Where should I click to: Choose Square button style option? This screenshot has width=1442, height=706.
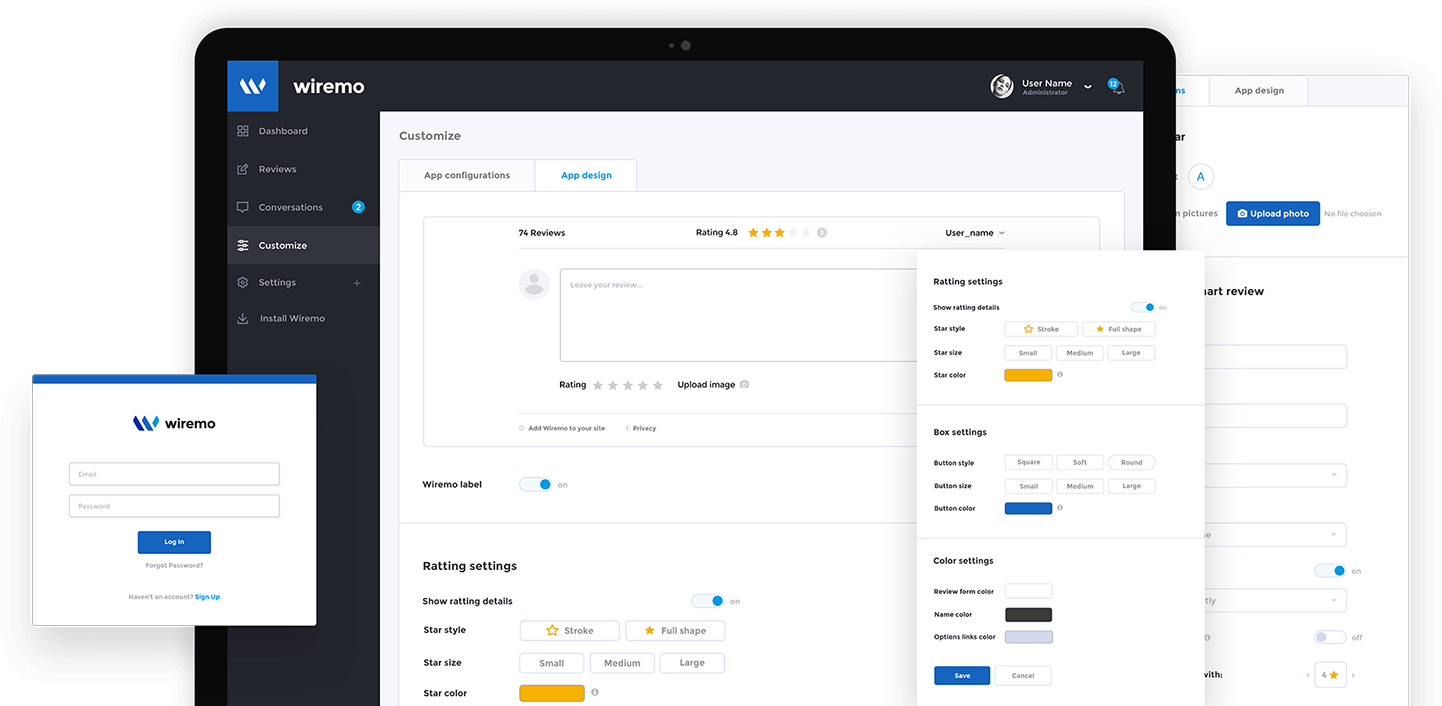tap(1029, 462)
